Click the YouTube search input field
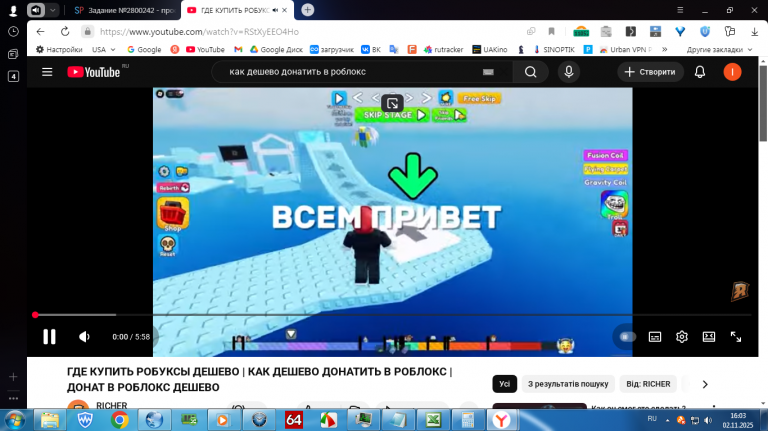This screenshot has height=431, width=768. coord(353,72)
